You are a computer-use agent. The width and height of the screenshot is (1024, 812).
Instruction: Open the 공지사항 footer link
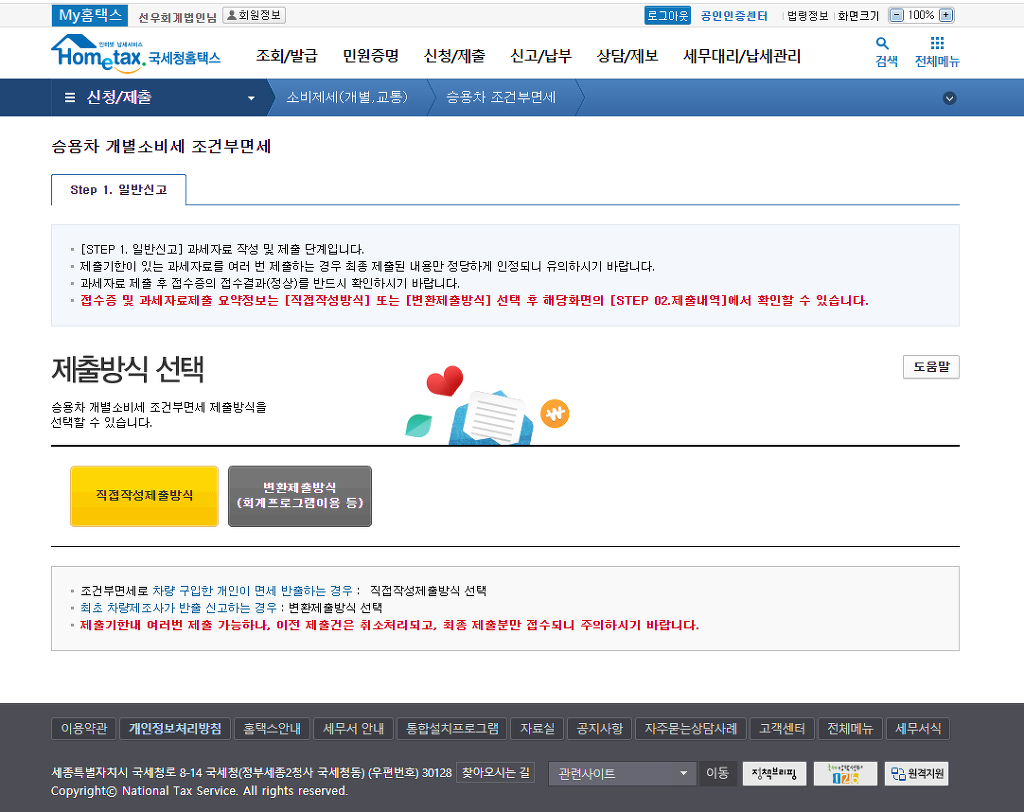click(600, 728)
